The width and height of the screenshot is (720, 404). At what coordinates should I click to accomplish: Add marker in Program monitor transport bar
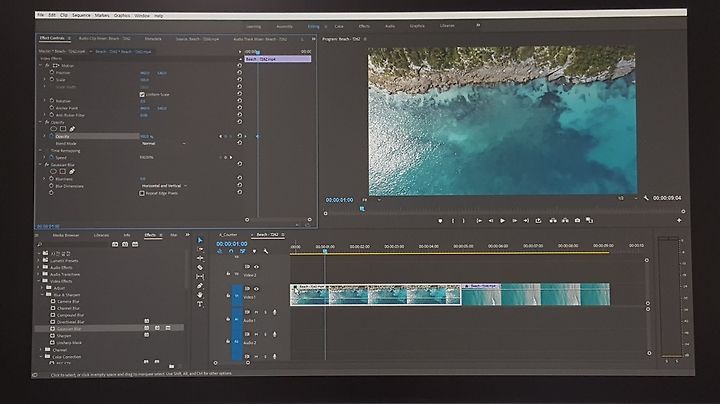(x=440, y=221)
